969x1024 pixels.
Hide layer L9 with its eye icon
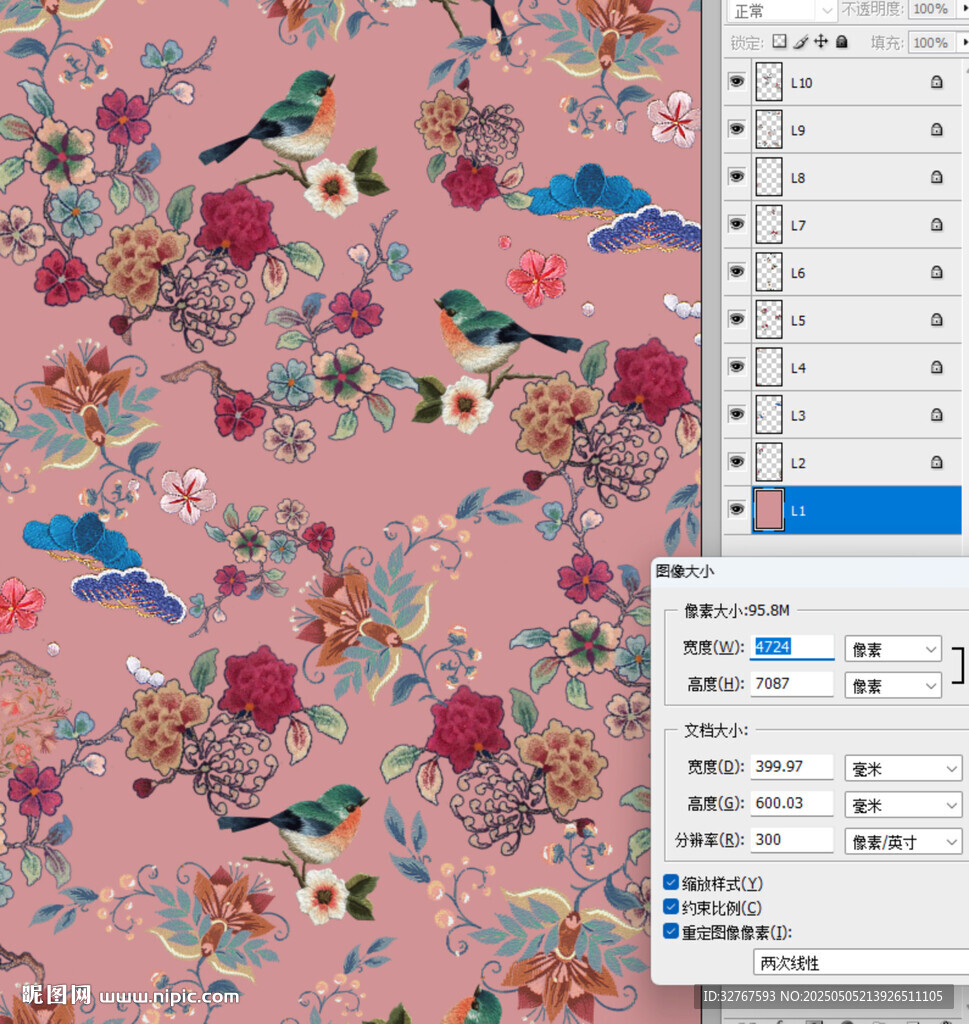click(737, 129)
